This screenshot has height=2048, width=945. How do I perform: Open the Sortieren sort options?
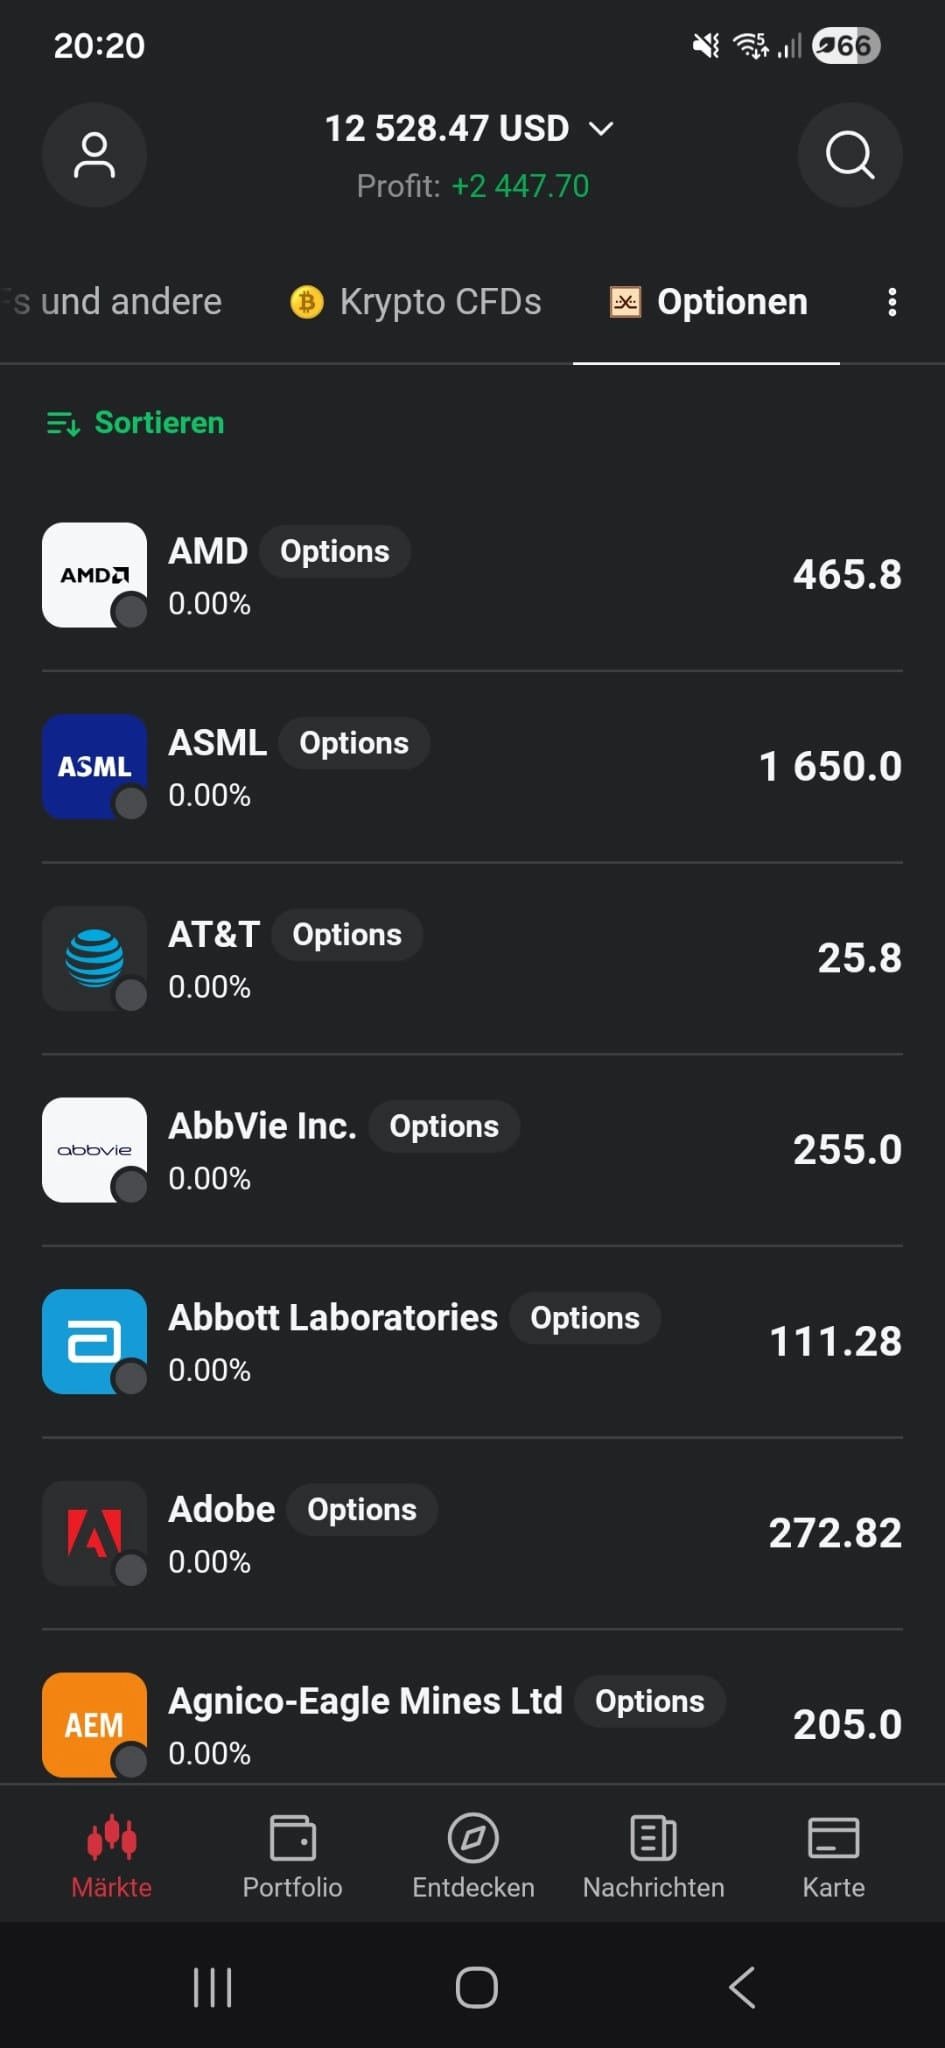[135, 423]
